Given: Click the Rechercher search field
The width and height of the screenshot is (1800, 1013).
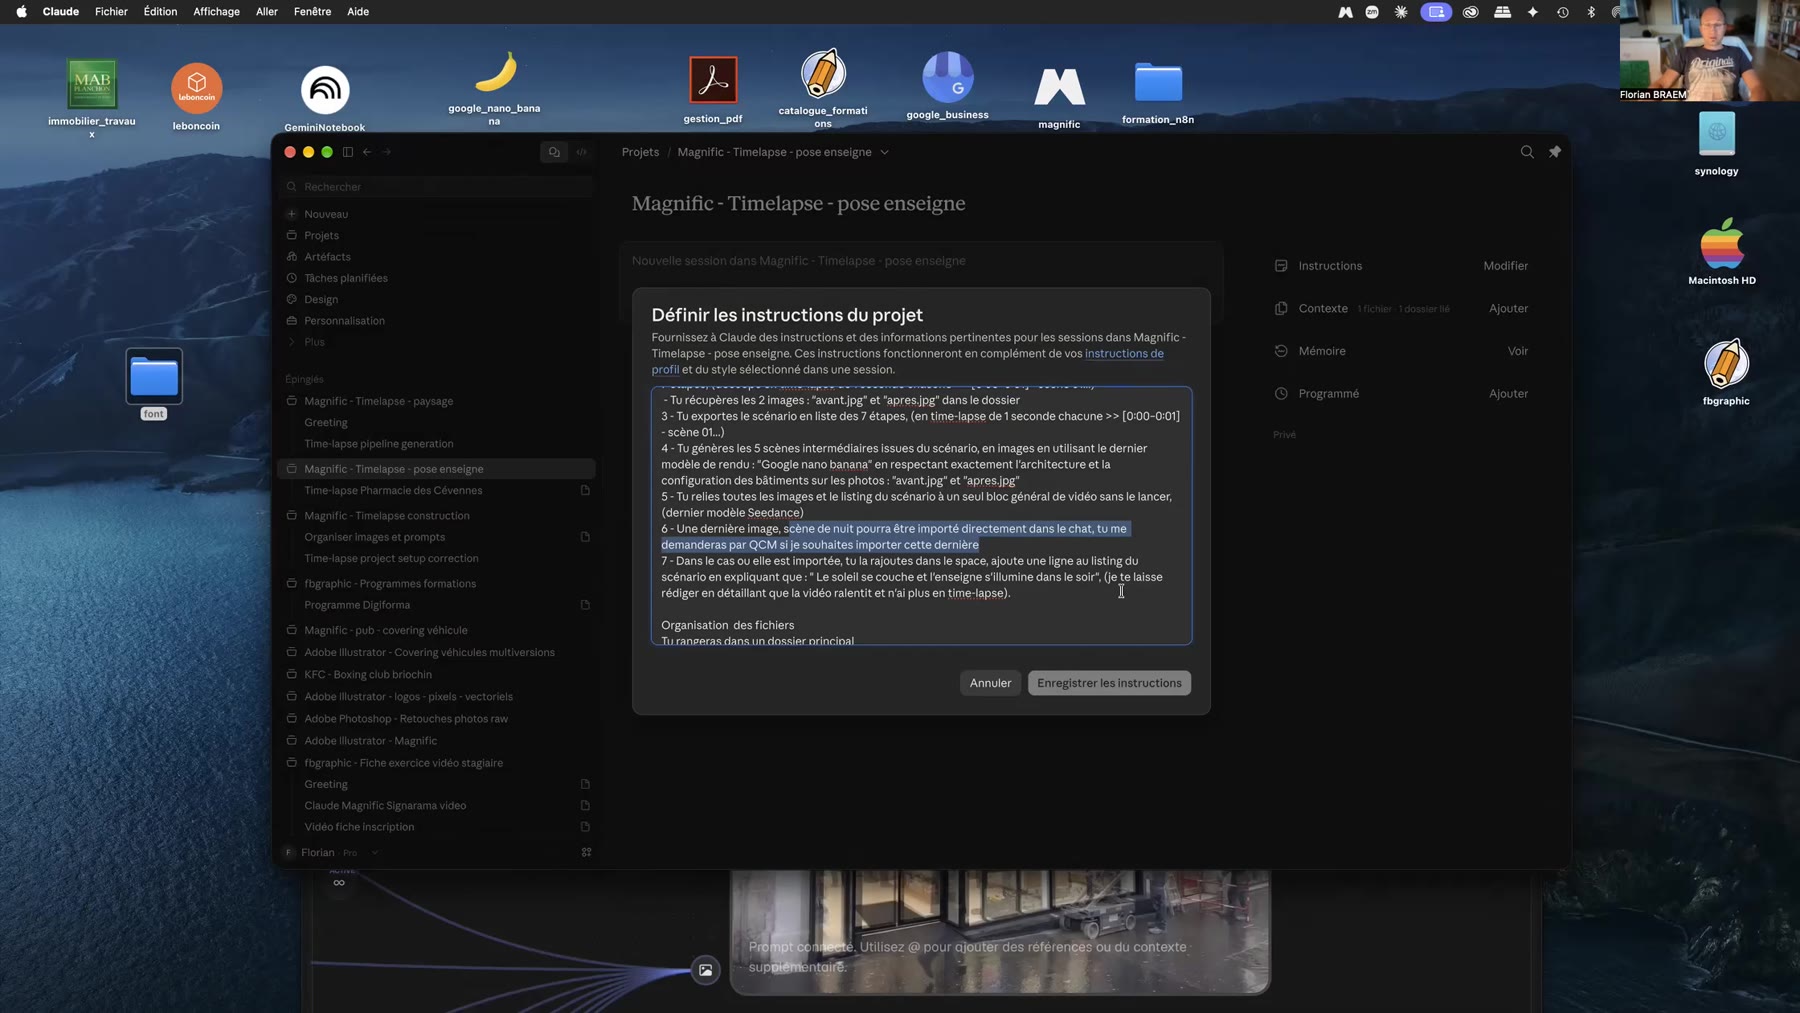Looking at the screenshot, I should coord(438,187).
